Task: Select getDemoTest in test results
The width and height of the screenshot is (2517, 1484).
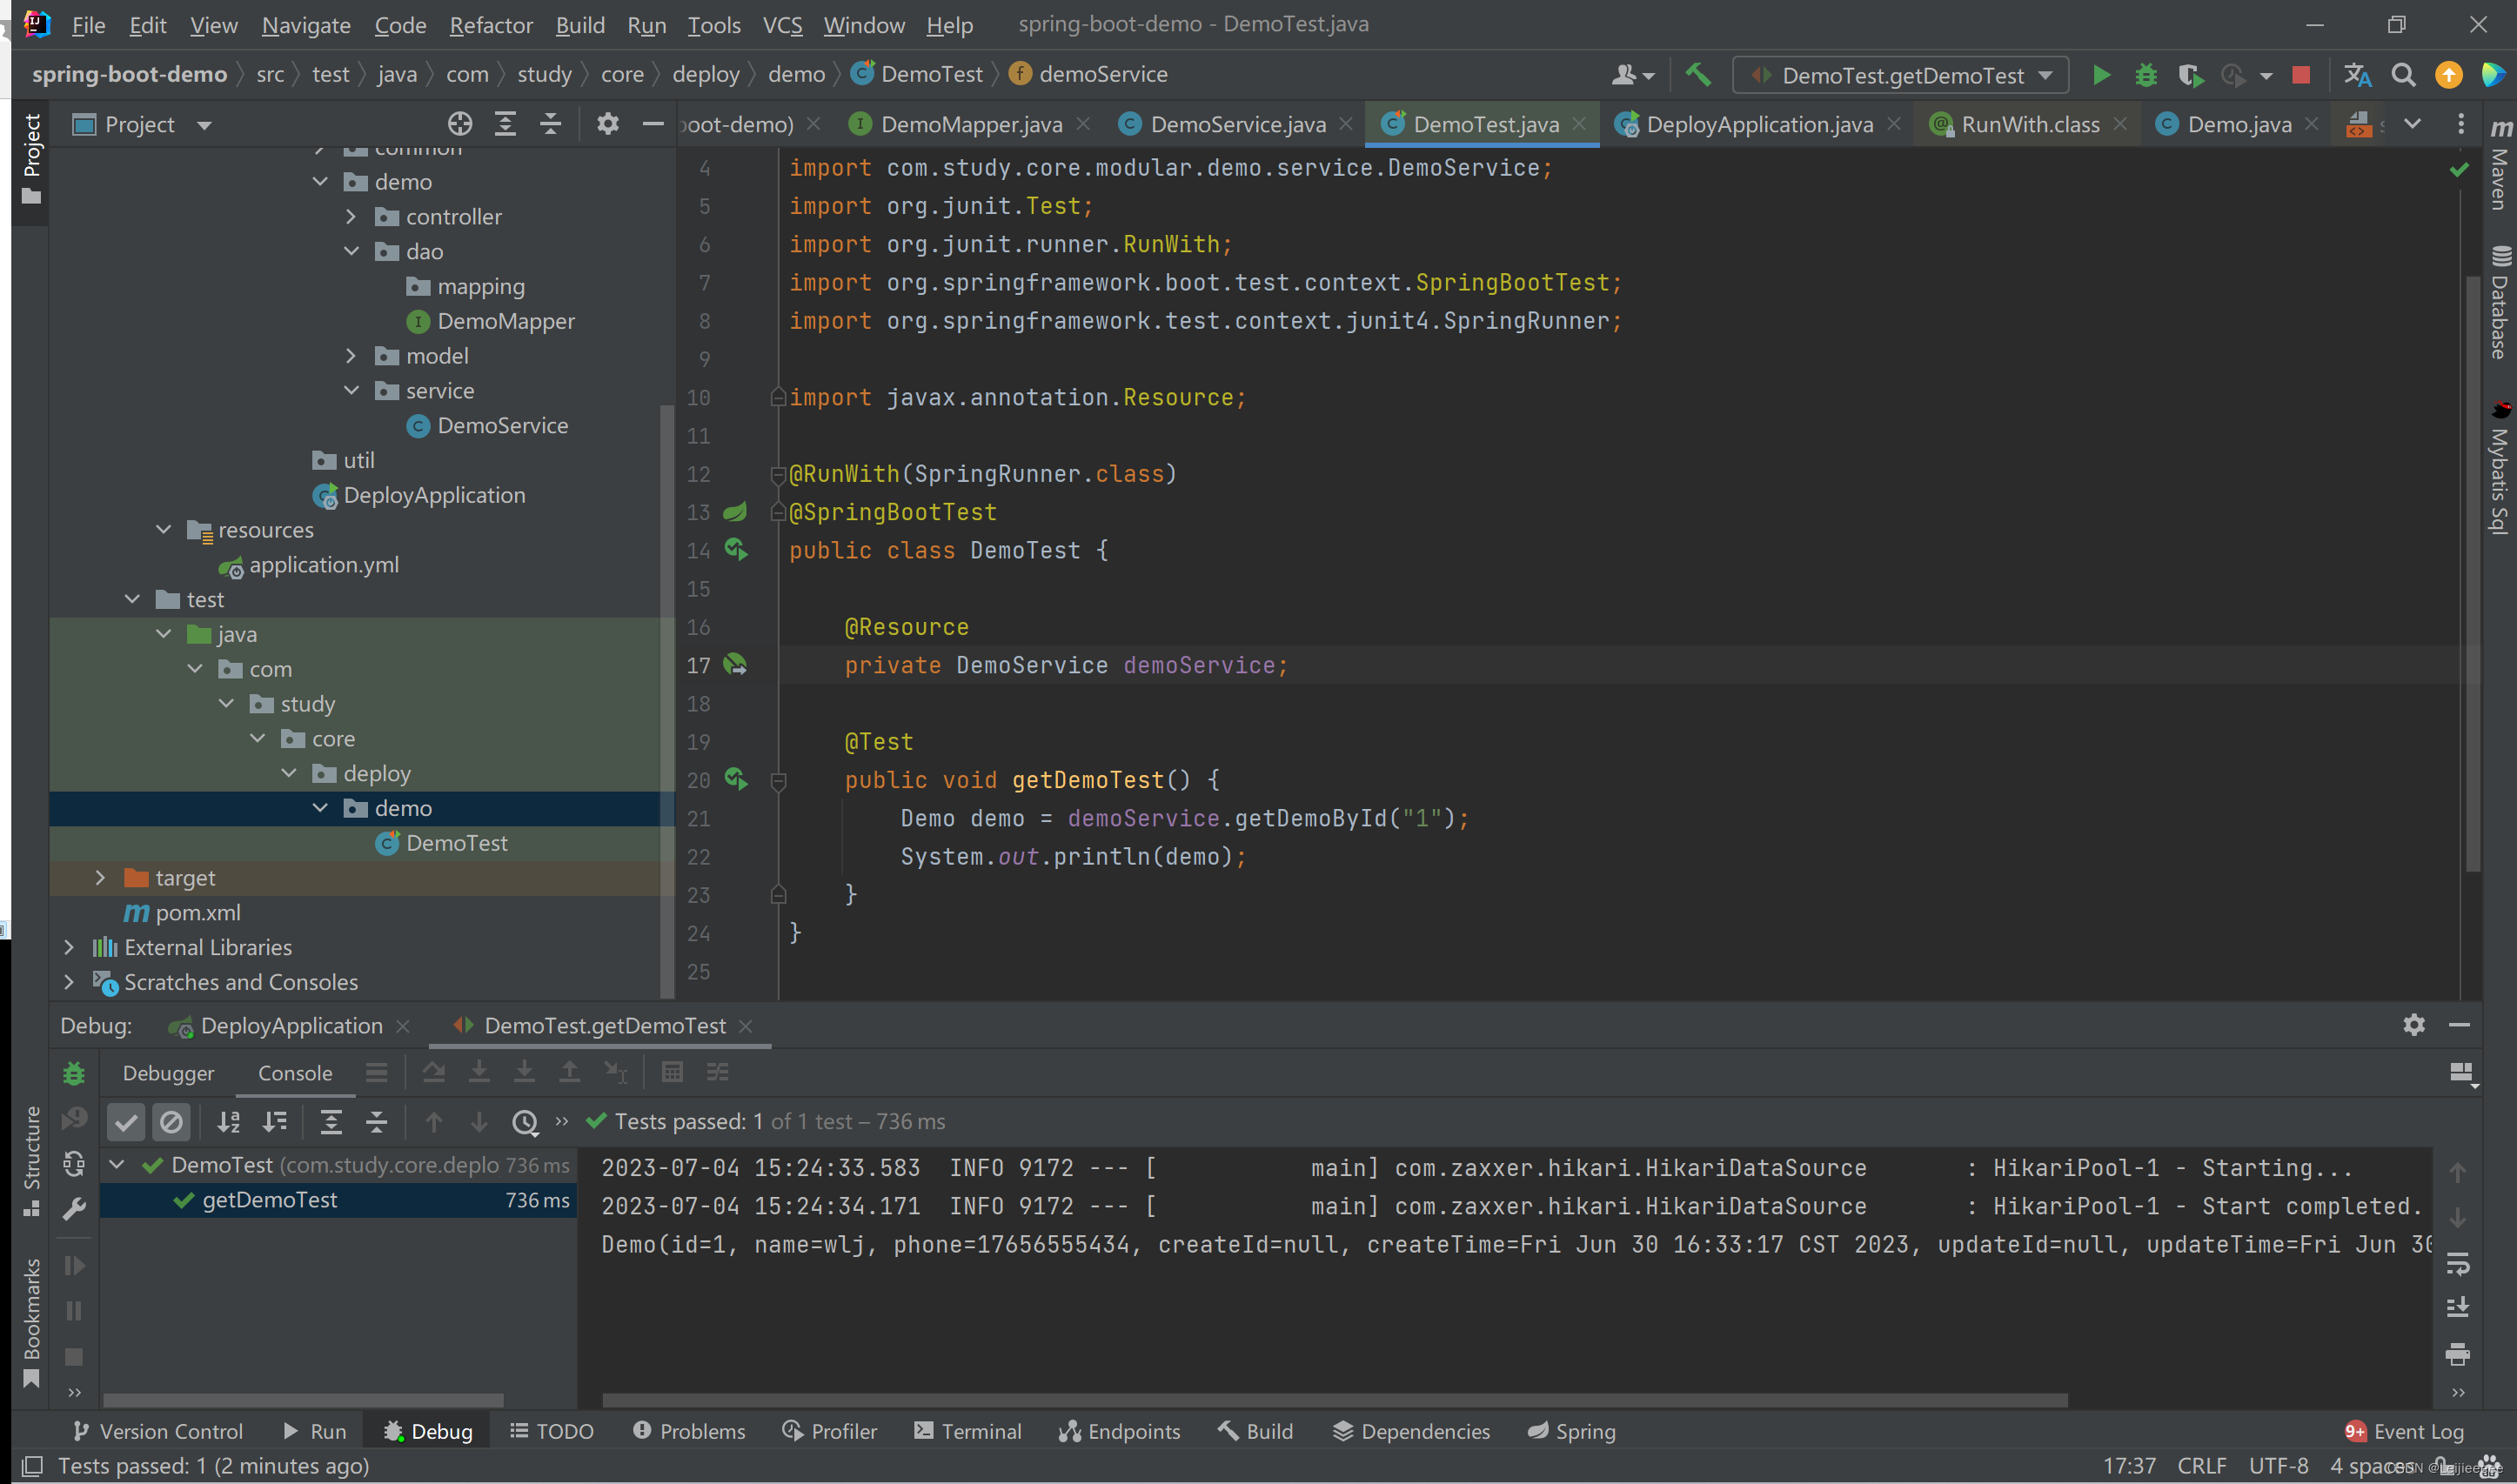Action: [339, 1200]
